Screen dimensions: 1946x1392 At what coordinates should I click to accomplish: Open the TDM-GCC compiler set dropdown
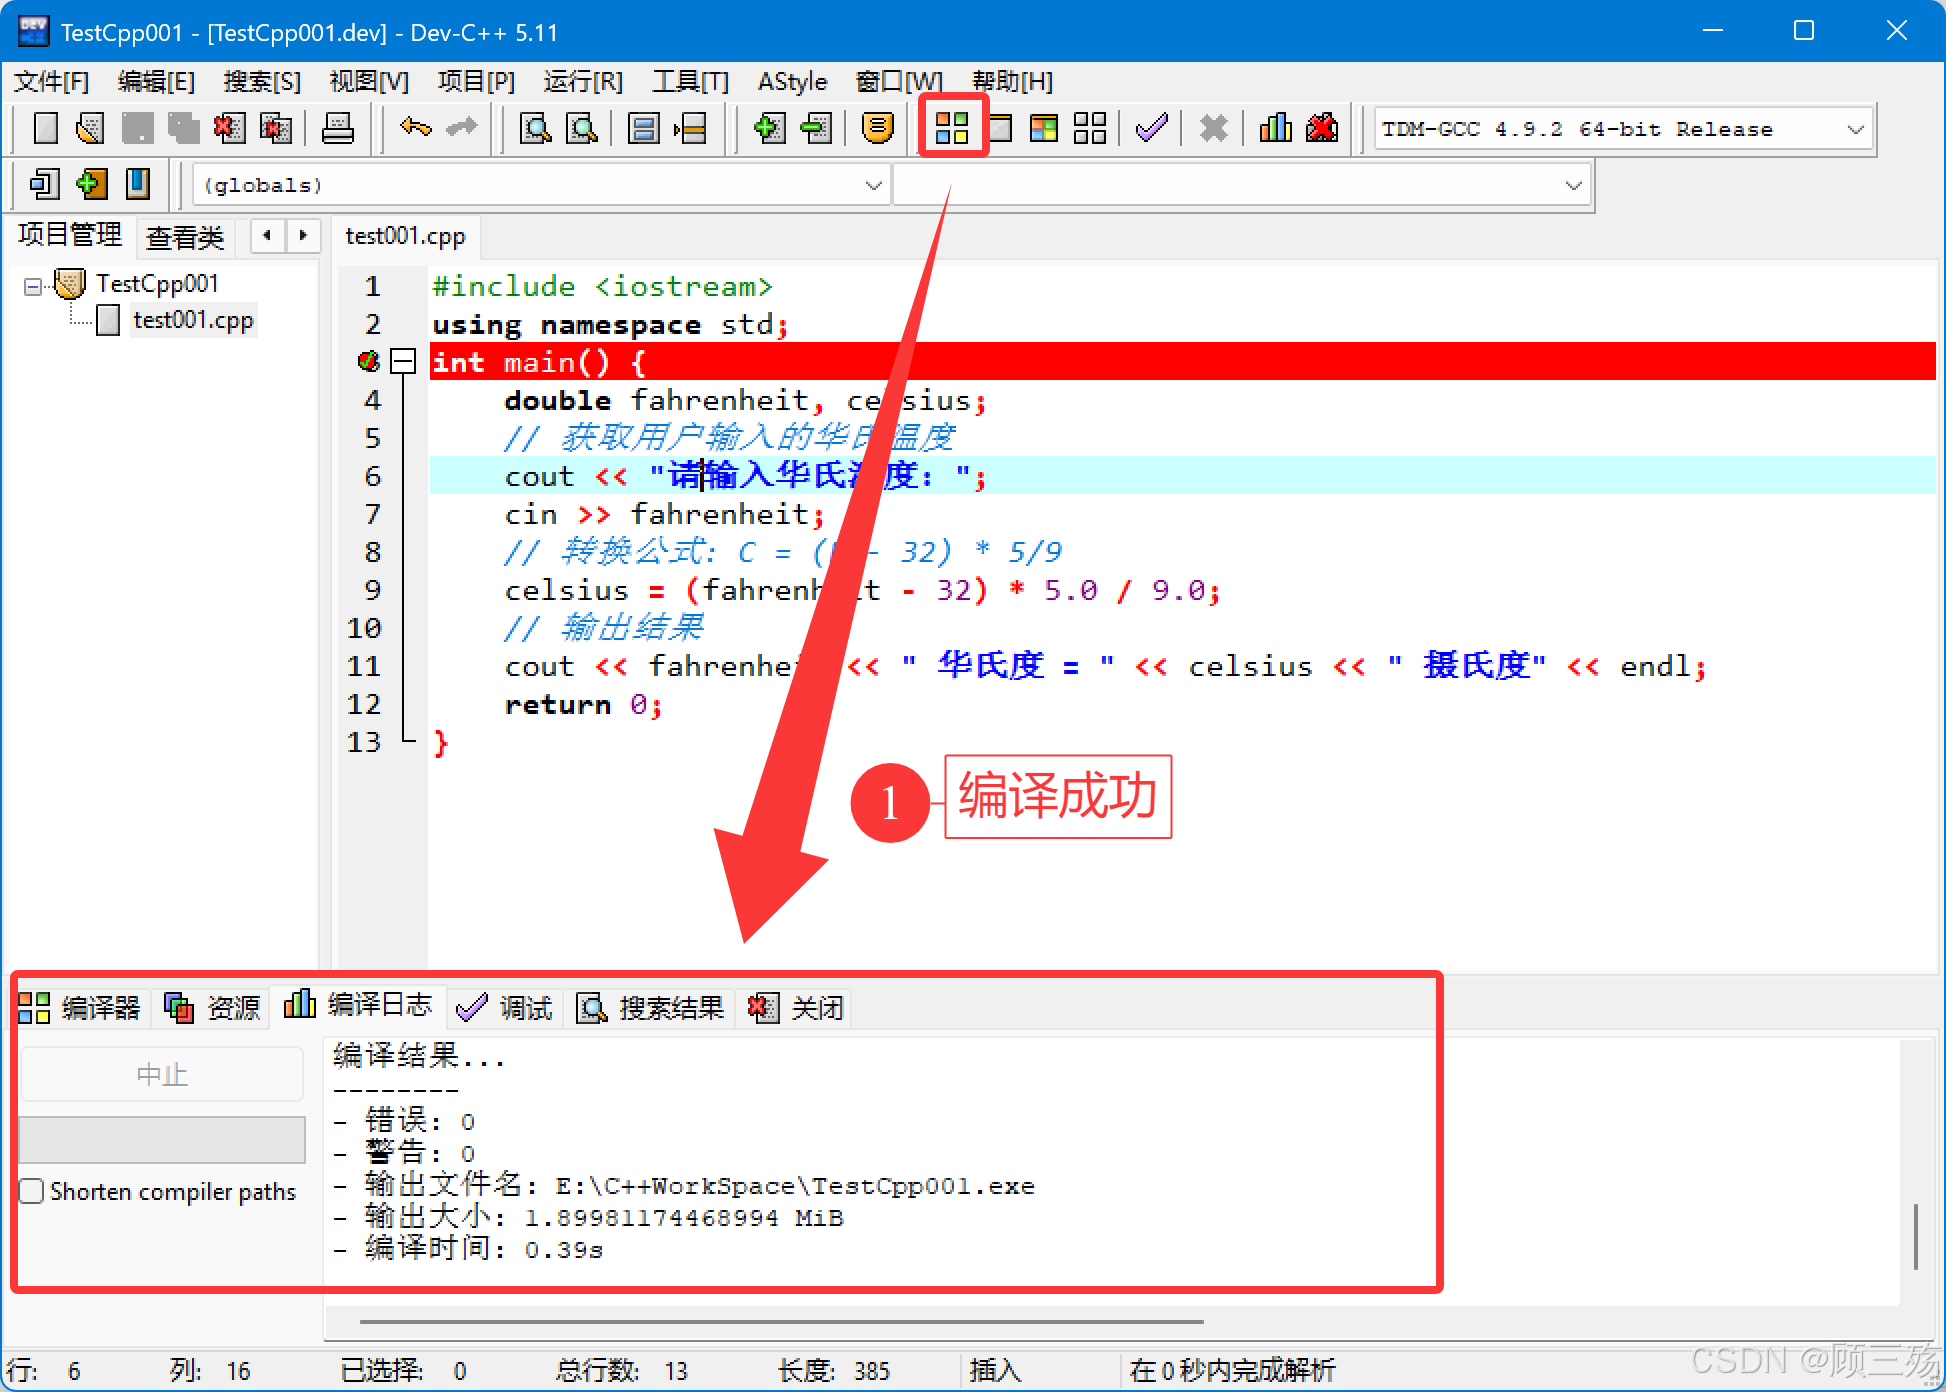click(1855, 129)
